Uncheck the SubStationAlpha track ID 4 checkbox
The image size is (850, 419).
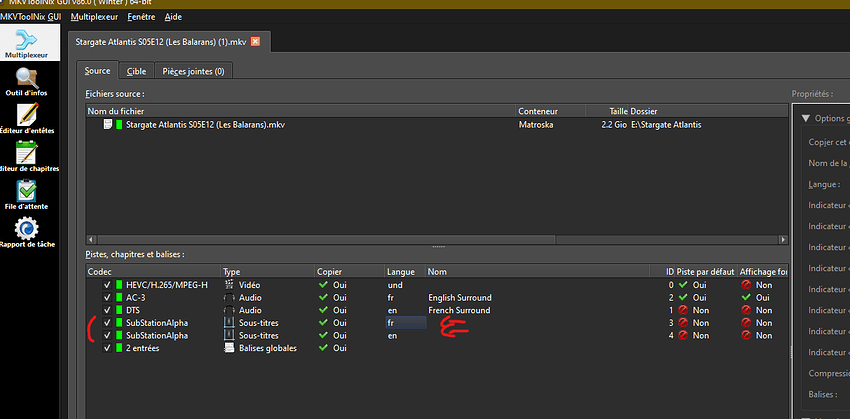click(107, 336)
